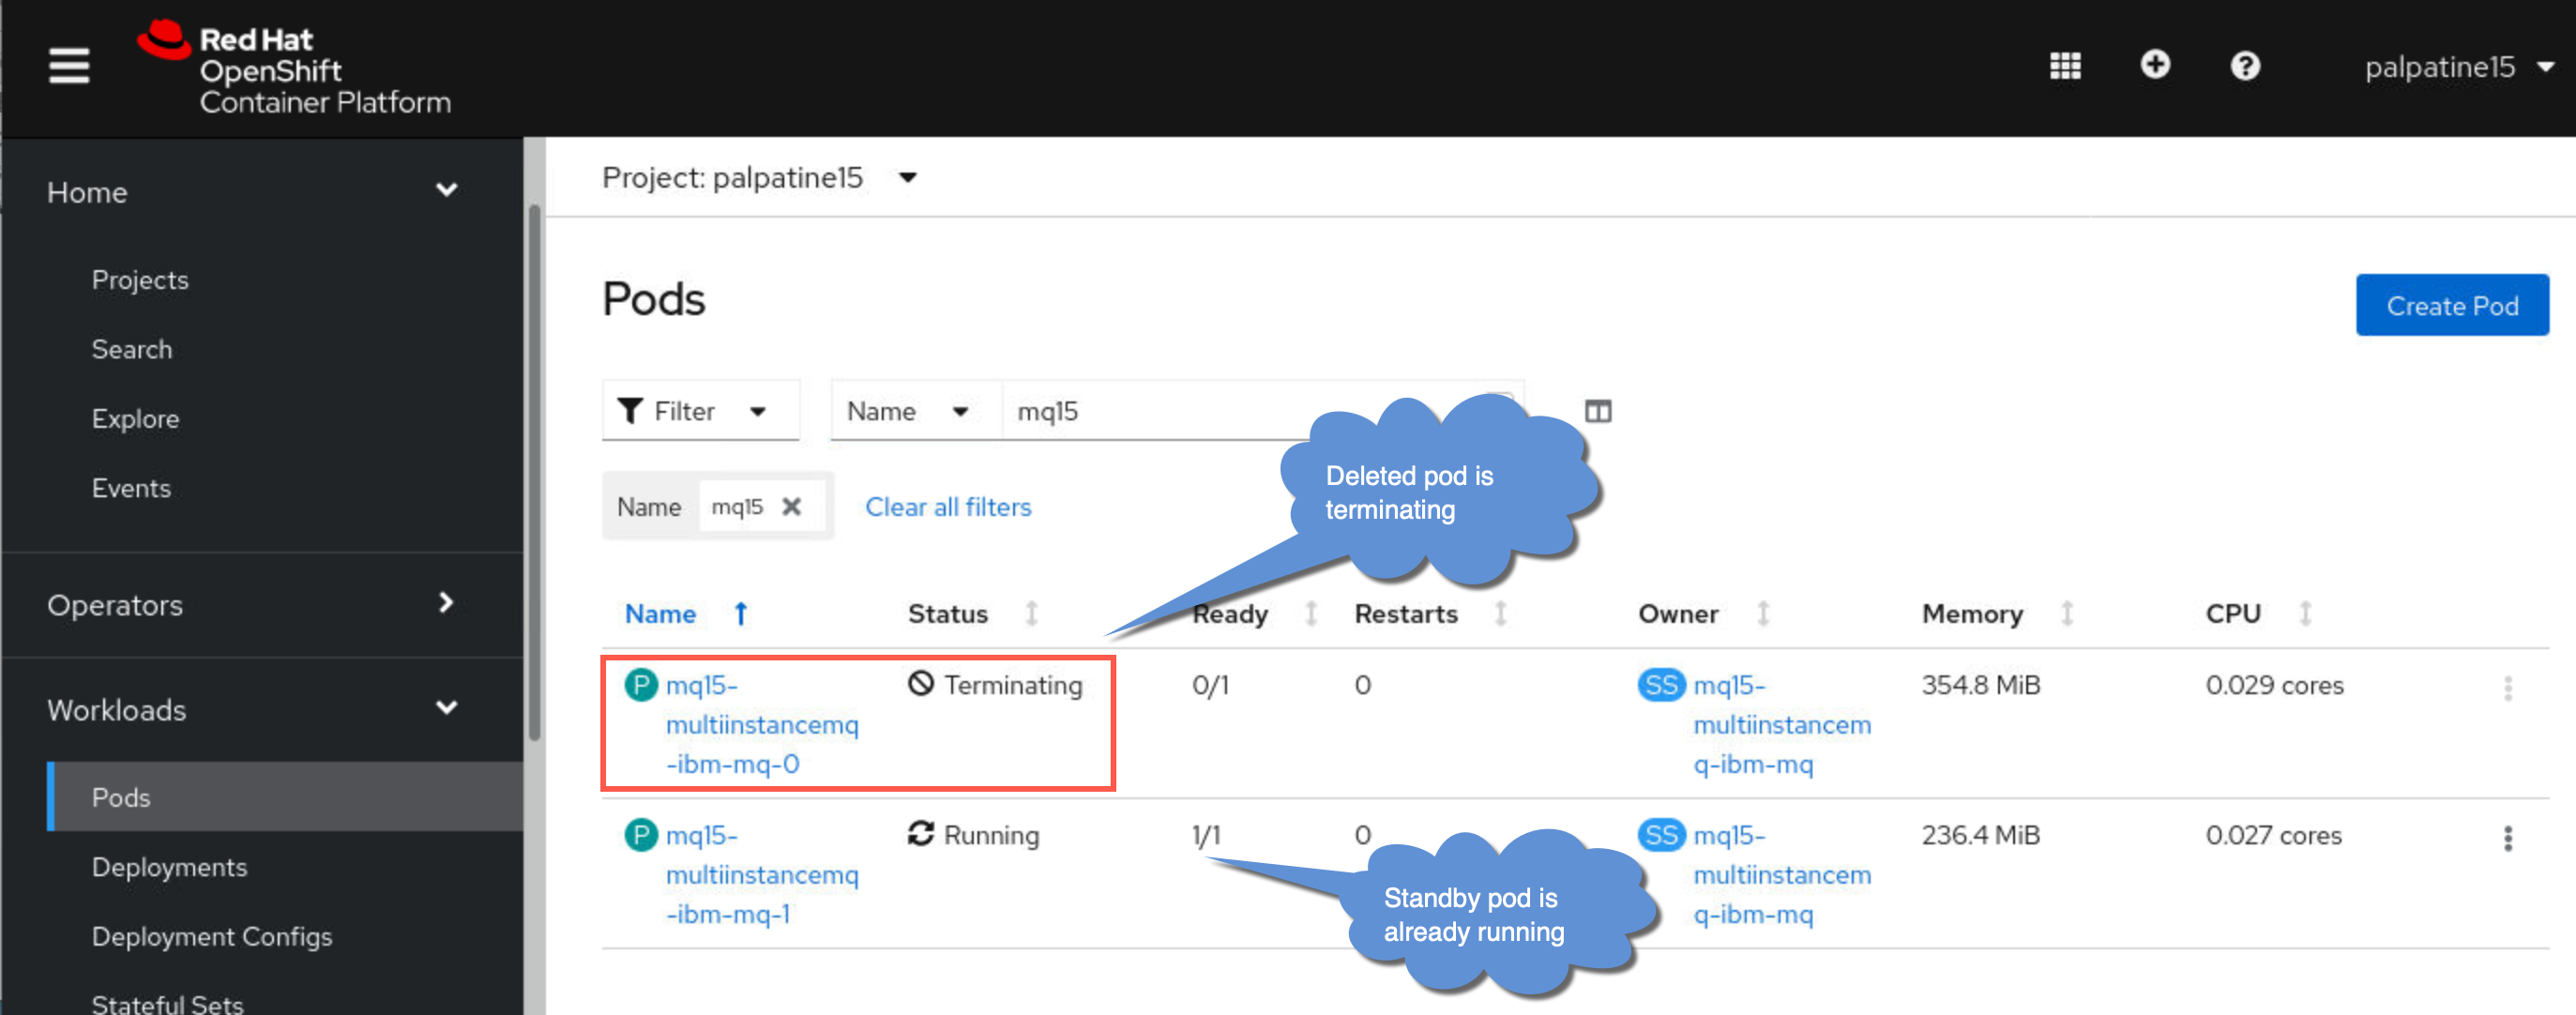This screenshot has width=2576, height=1015.
Task: Open the Project: palpatine15 selector
Action: click(759, 178)
